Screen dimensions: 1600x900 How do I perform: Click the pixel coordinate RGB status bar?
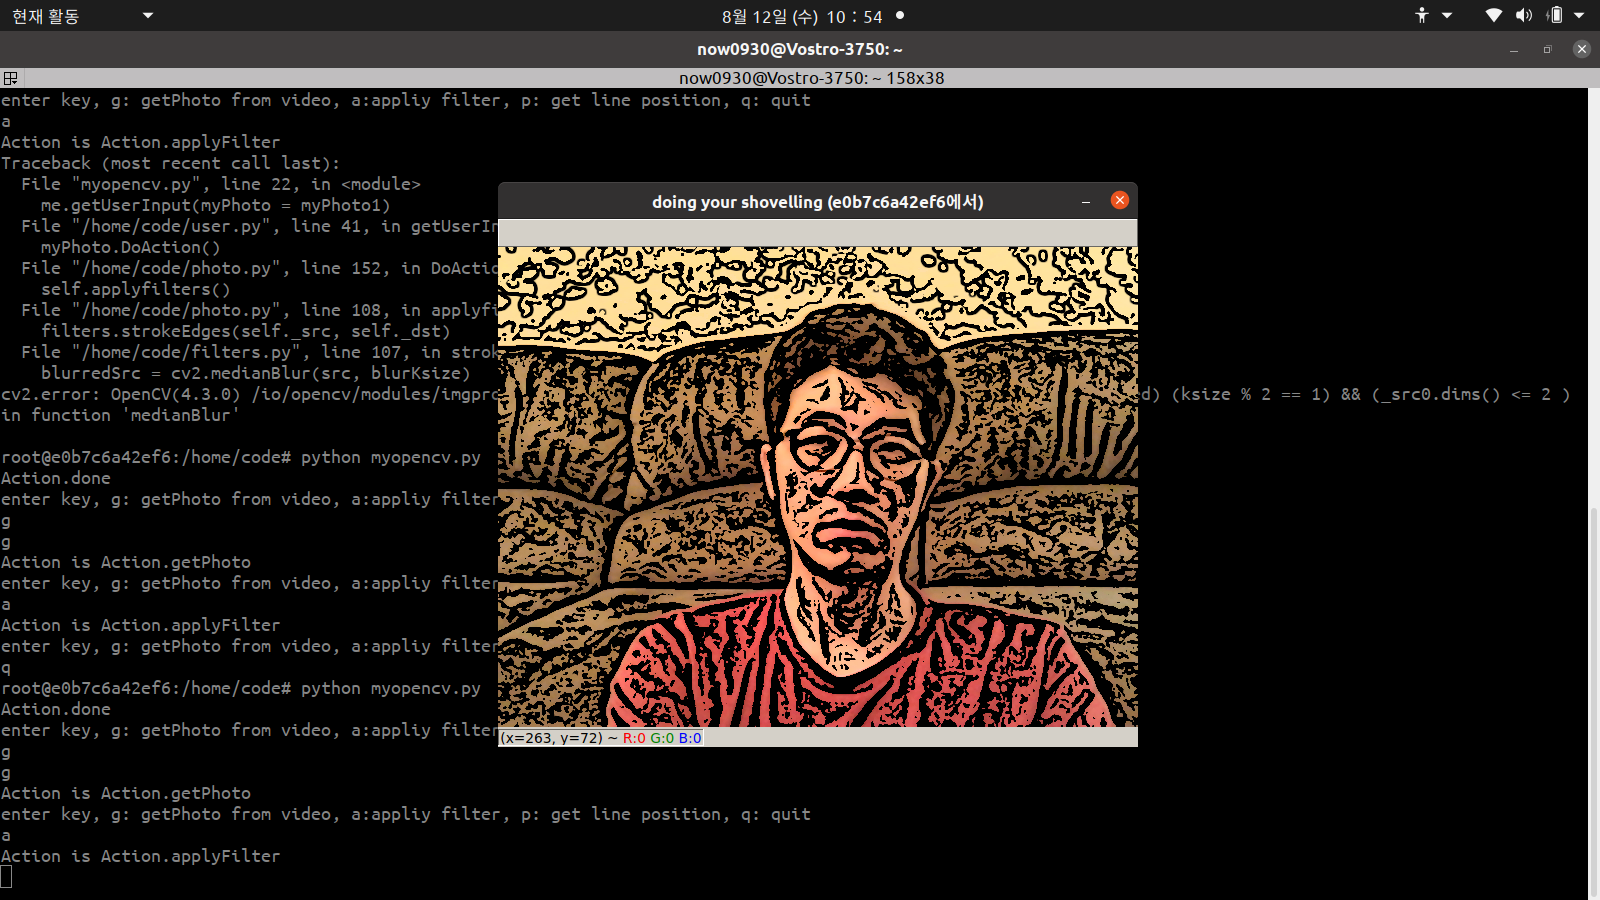click(x=817, y=738)
